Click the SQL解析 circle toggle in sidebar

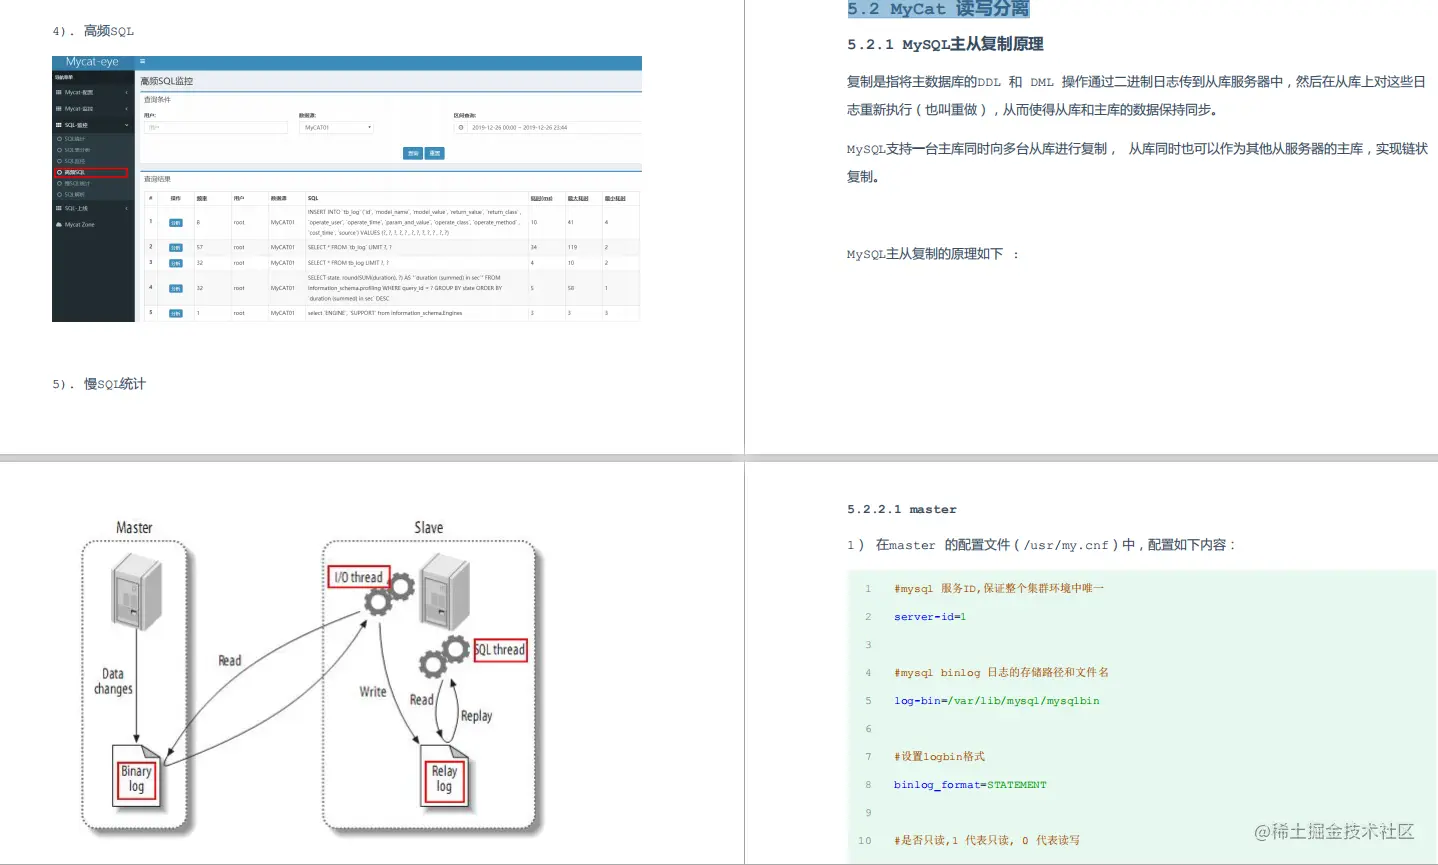[59, 194]
